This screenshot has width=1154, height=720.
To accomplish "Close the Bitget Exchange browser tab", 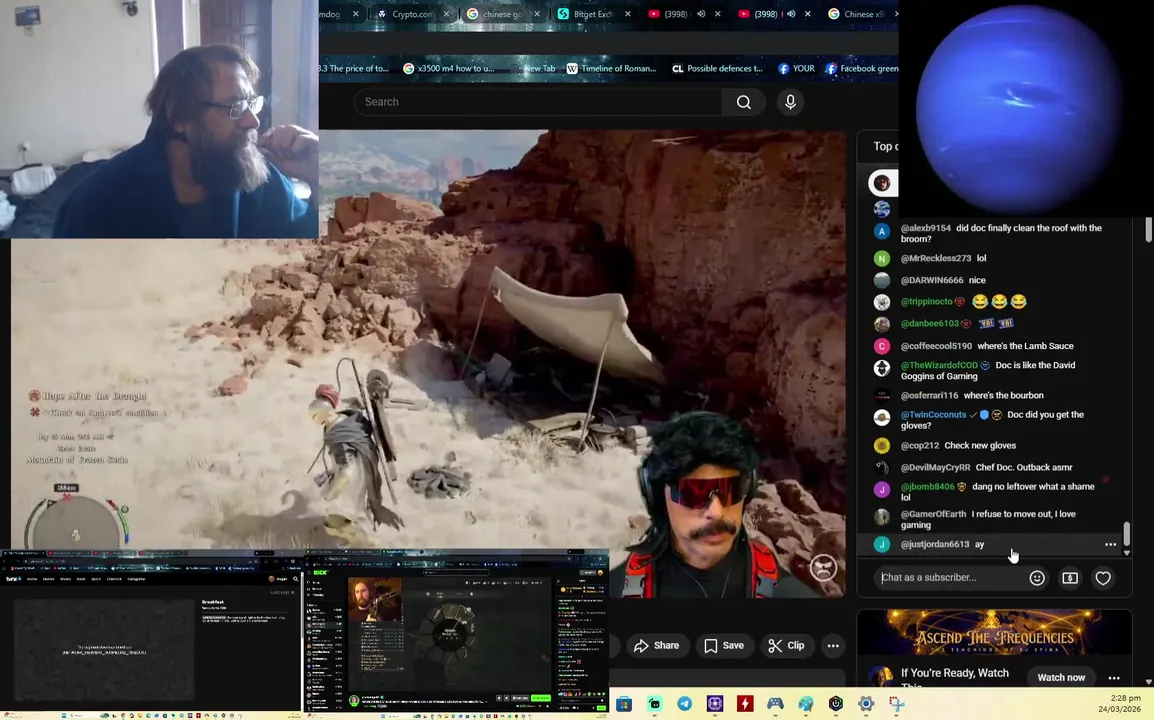I will point(627,14).
